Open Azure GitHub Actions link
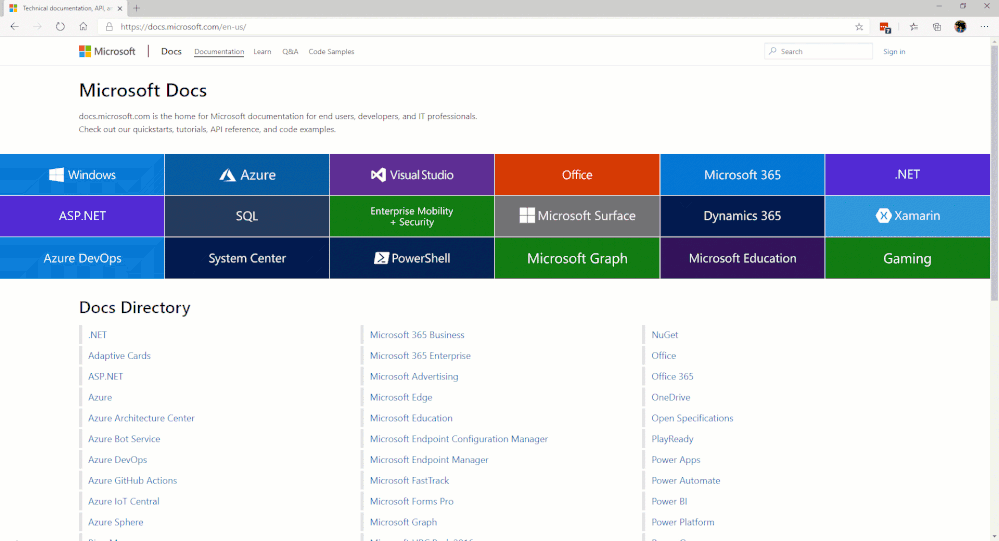This screenshot has height=541, width=999. click(x=133, y=480)
